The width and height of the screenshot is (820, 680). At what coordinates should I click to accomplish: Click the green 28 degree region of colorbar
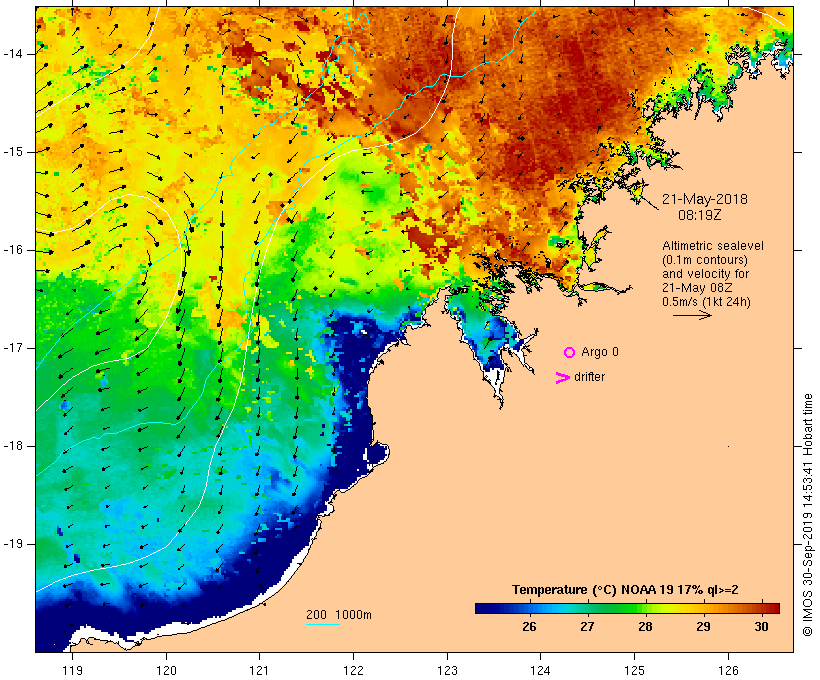(x=645, y=608)
